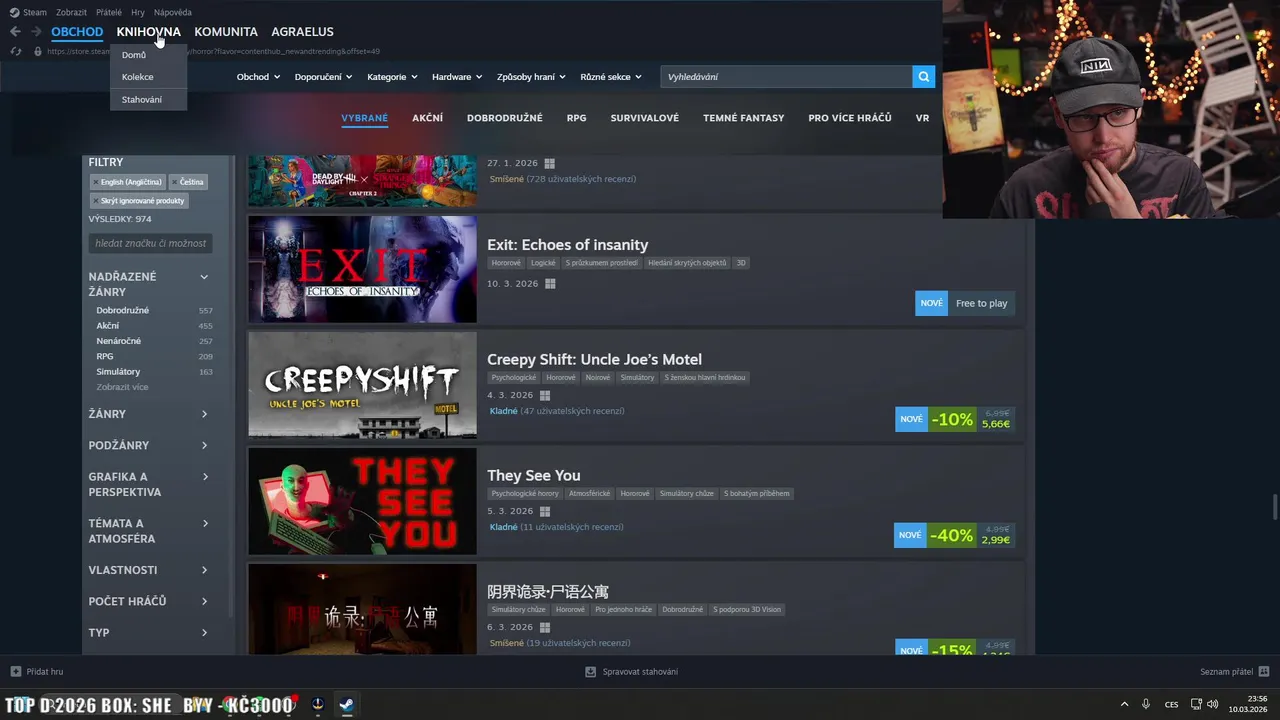Click Free to play button
This screenshot has height=720, width=1280.
[x=981, y=303]
